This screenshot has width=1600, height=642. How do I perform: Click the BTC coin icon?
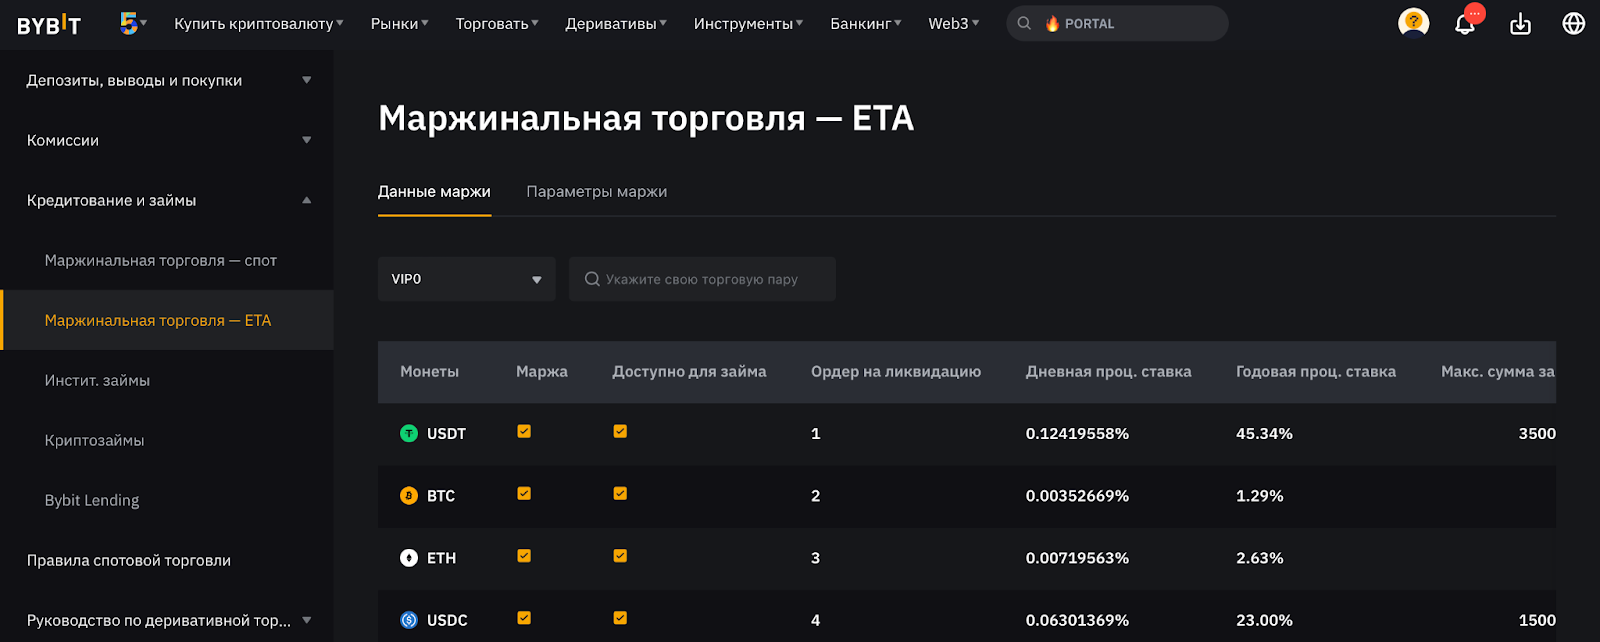point(409,495)
